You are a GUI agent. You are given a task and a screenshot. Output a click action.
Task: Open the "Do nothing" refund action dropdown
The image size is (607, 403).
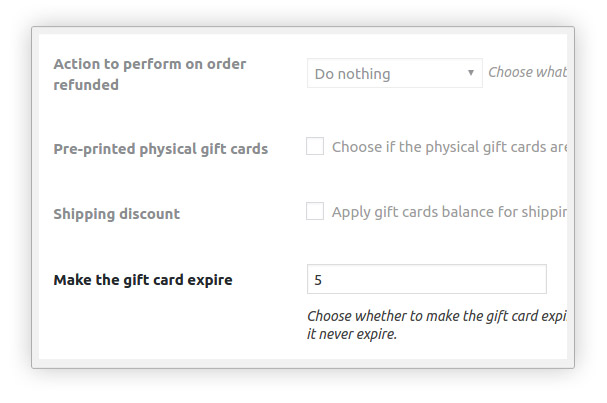[395, 73]
